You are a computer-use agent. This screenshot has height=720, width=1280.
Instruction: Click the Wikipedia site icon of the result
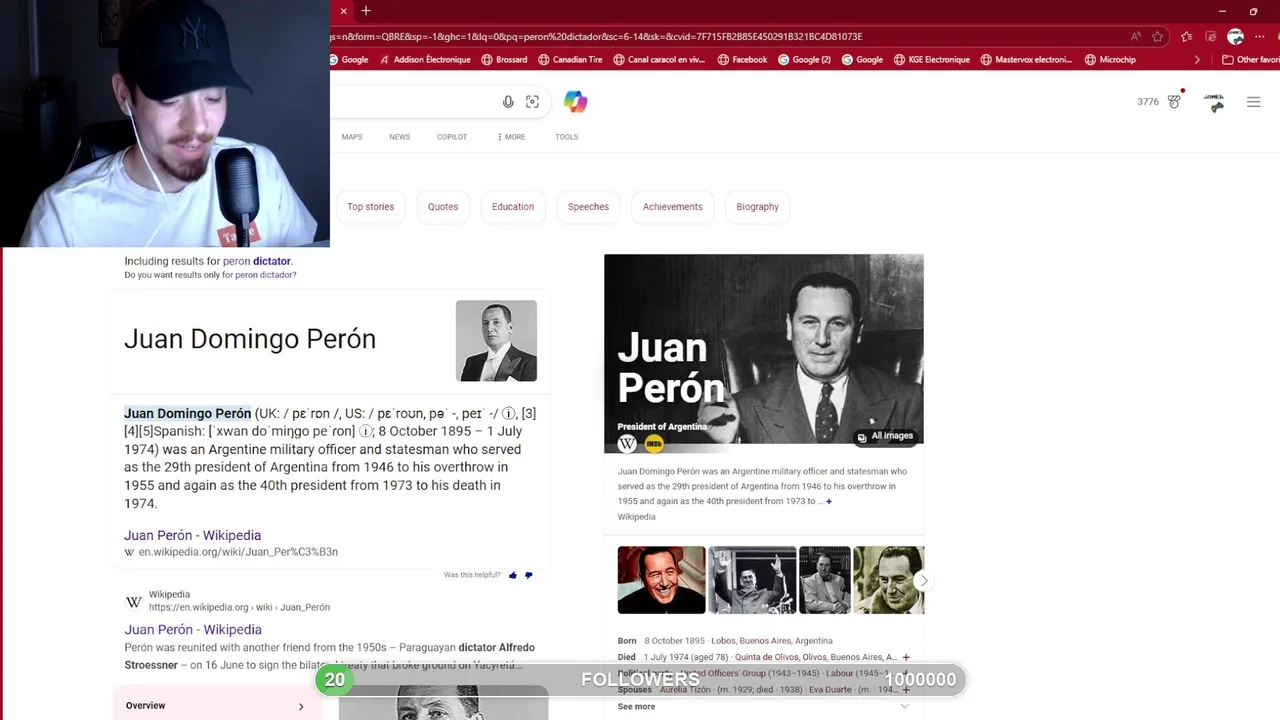133,601
